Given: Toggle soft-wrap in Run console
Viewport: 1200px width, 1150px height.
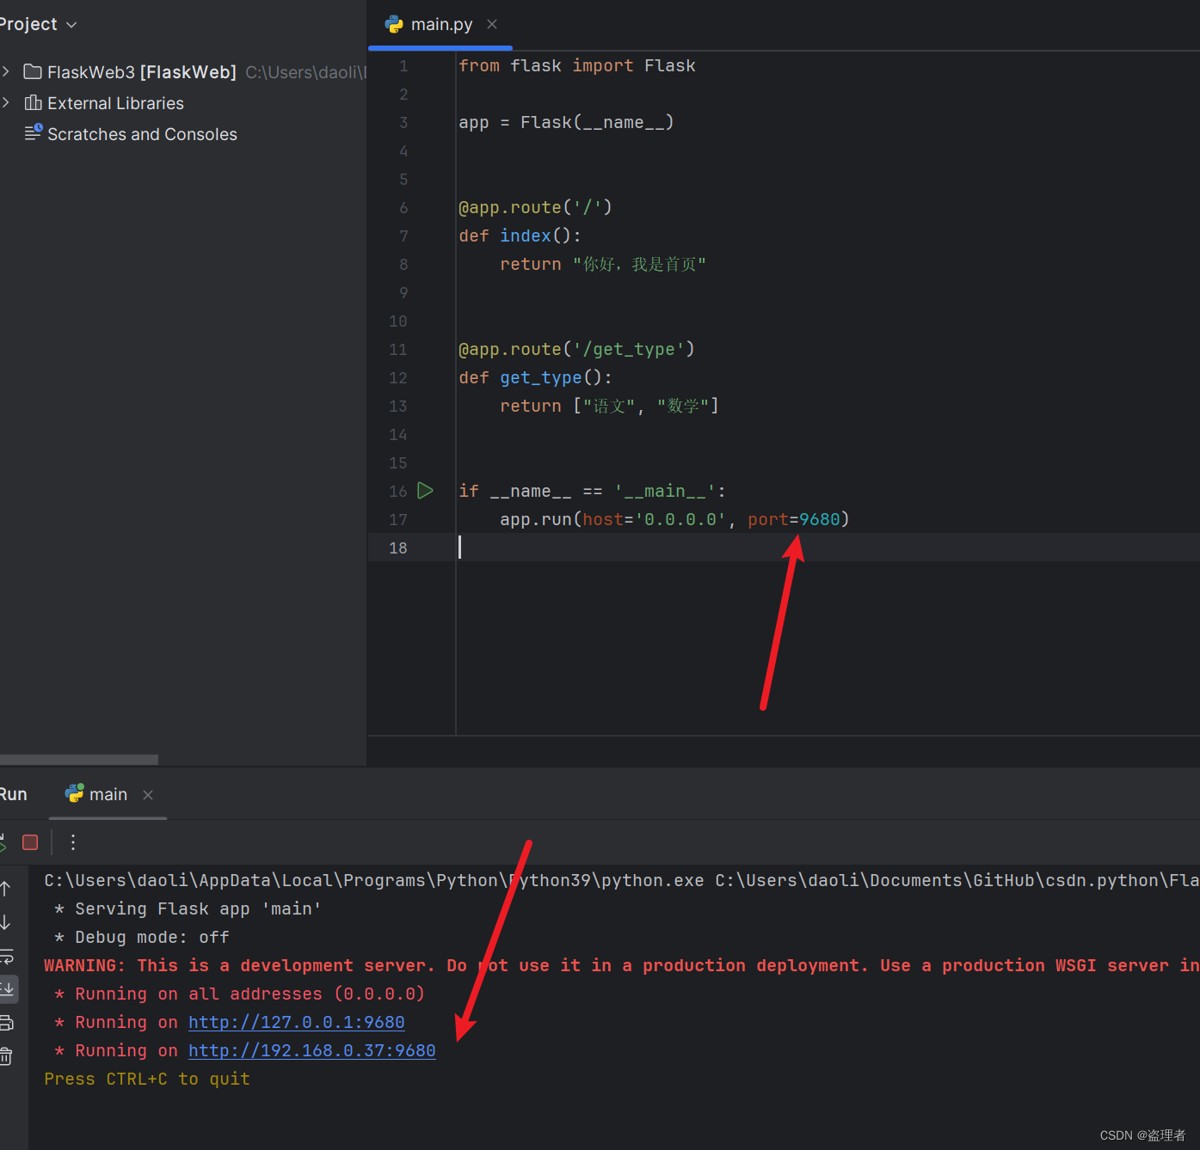Looking at the screenshot, I should pyautogui.click(x=6, y=956).
